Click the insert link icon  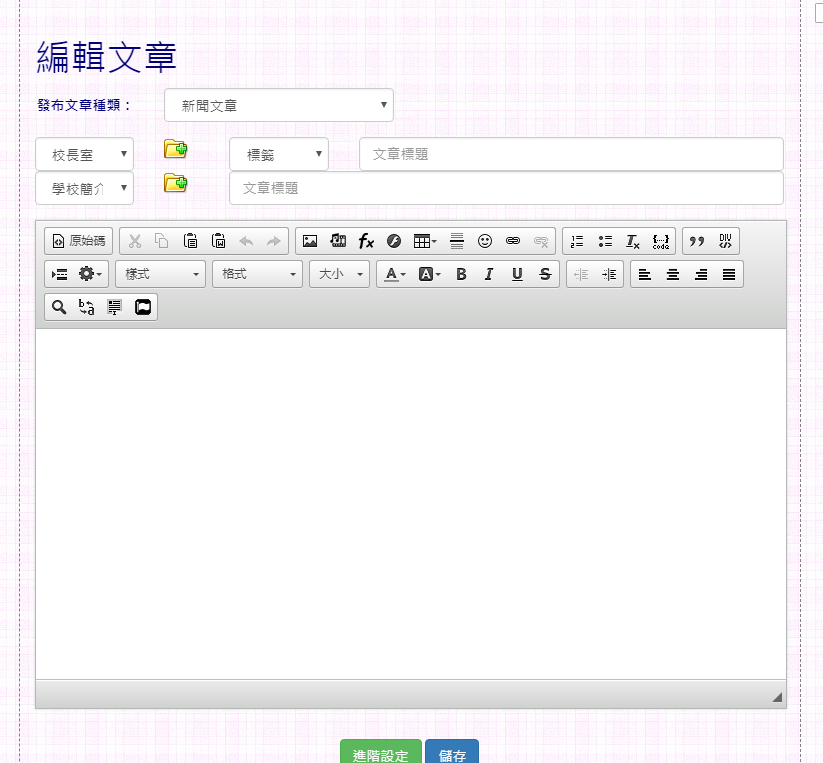pos(513,241)
